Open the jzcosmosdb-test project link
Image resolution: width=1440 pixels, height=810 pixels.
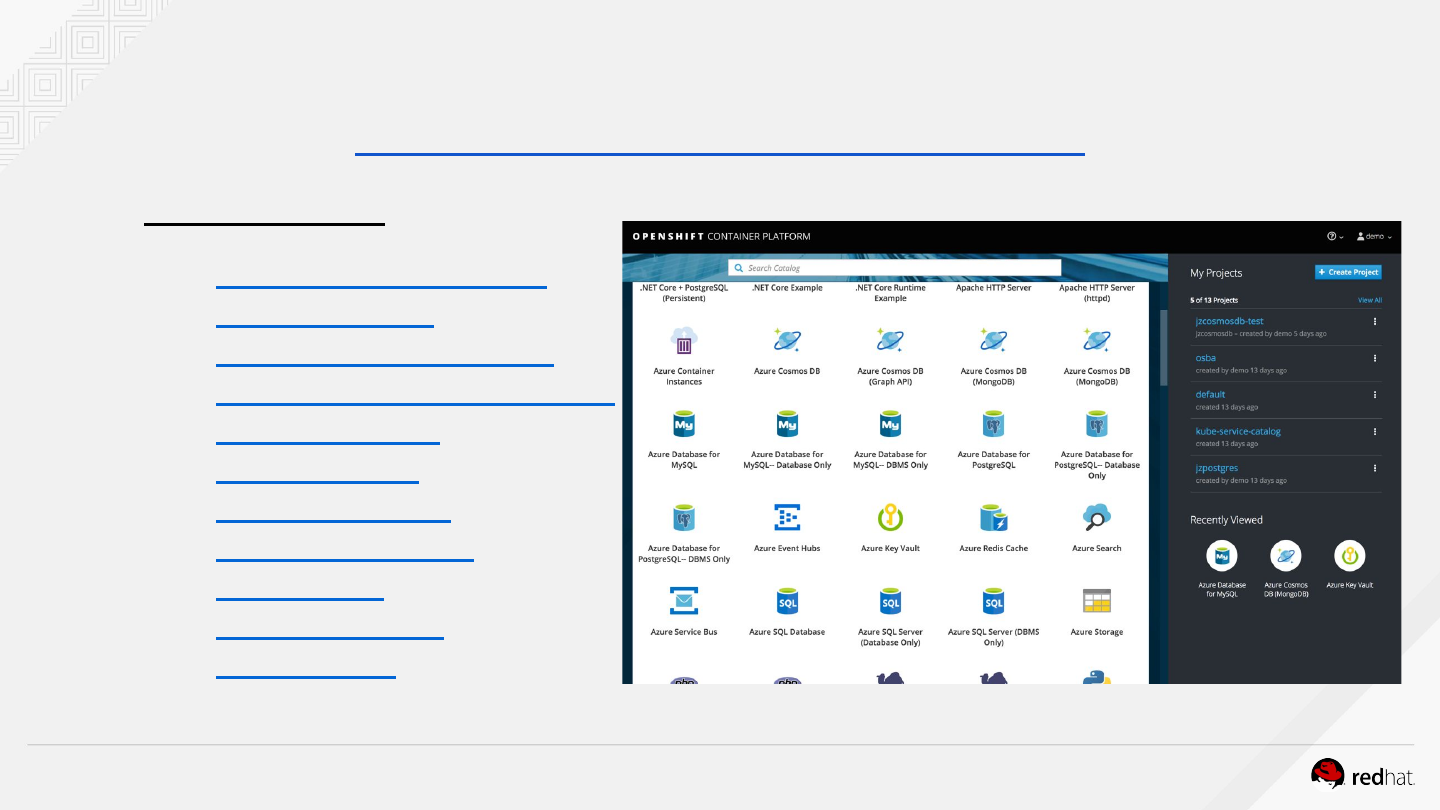pos(1230,321)
